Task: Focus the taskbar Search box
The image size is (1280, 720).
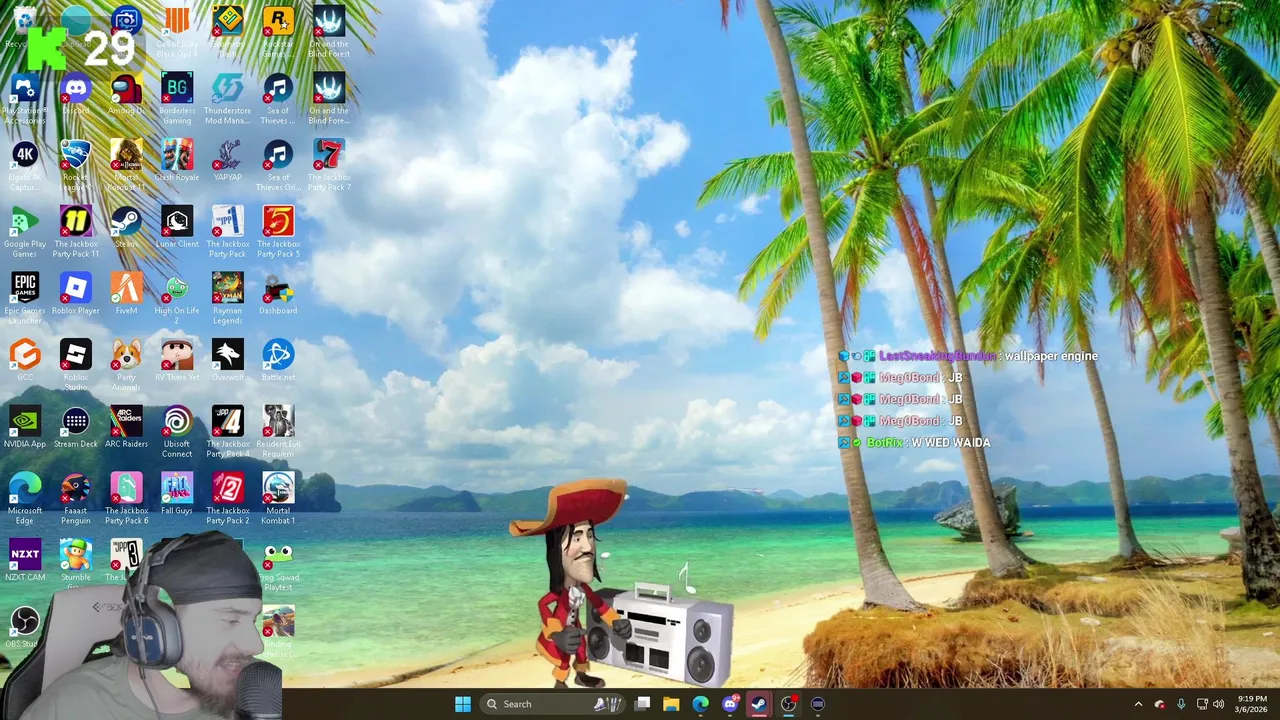Action: click(551, 704)
